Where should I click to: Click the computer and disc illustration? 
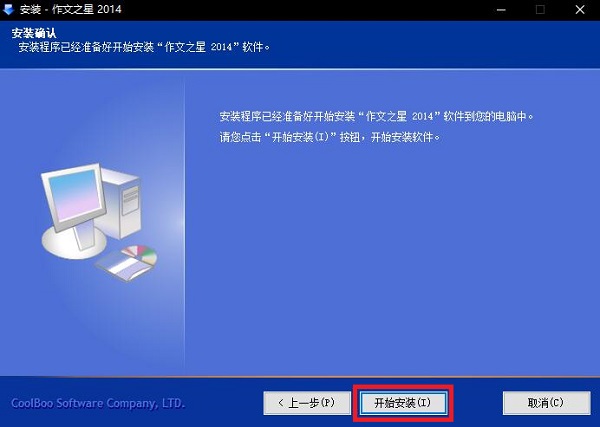[99, 222]
